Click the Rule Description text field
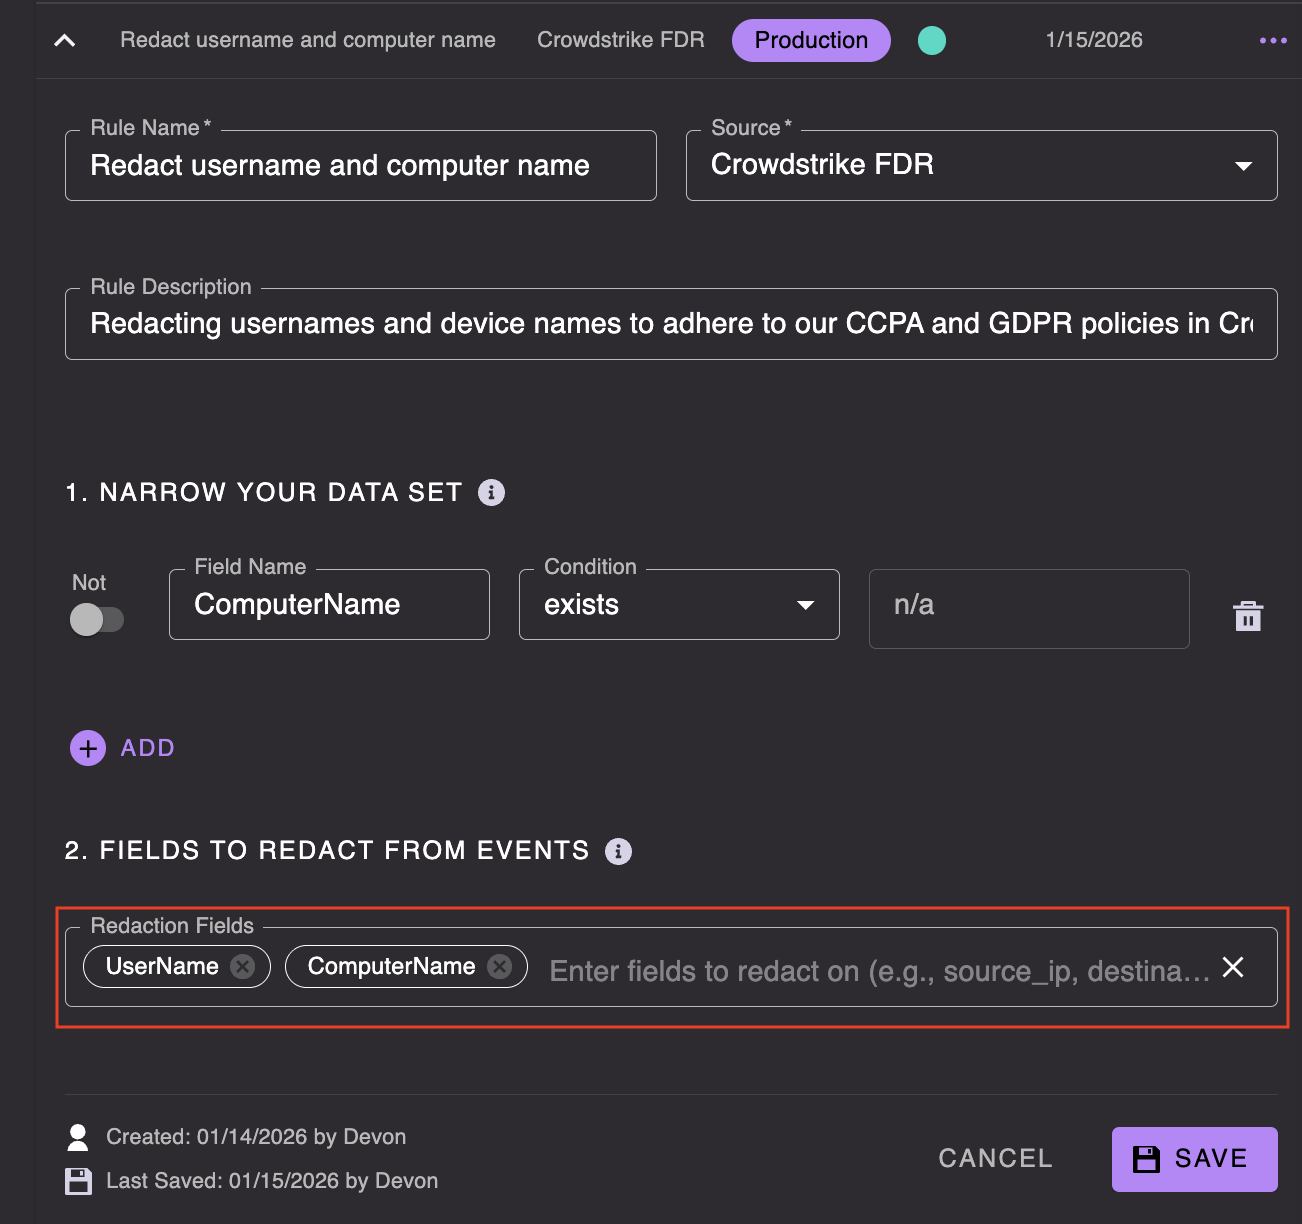 click(x=670, y=324)
